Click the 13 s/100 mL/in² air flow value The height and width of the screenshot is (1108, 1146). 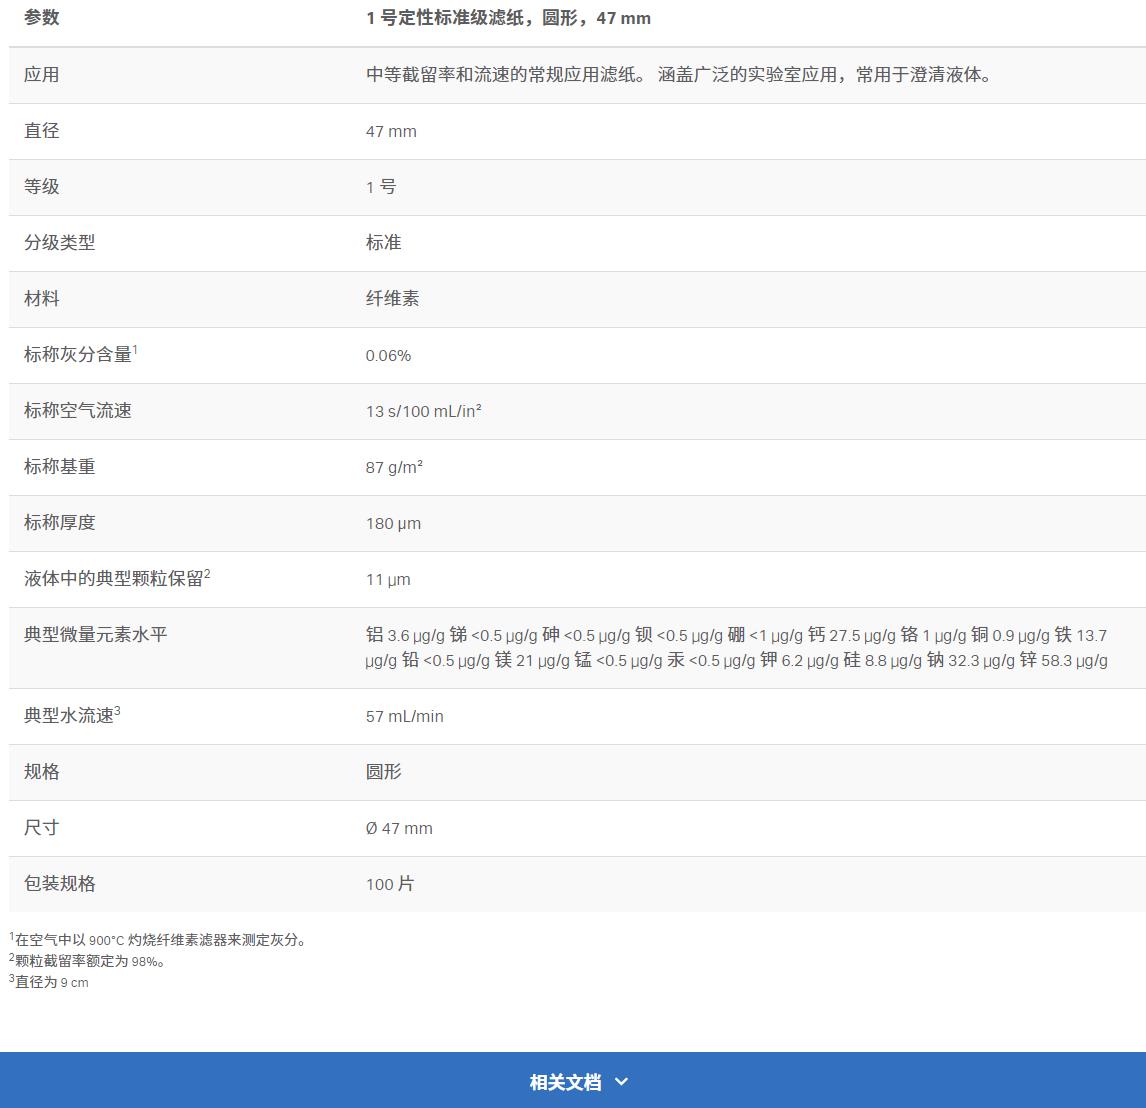(423, 411)
